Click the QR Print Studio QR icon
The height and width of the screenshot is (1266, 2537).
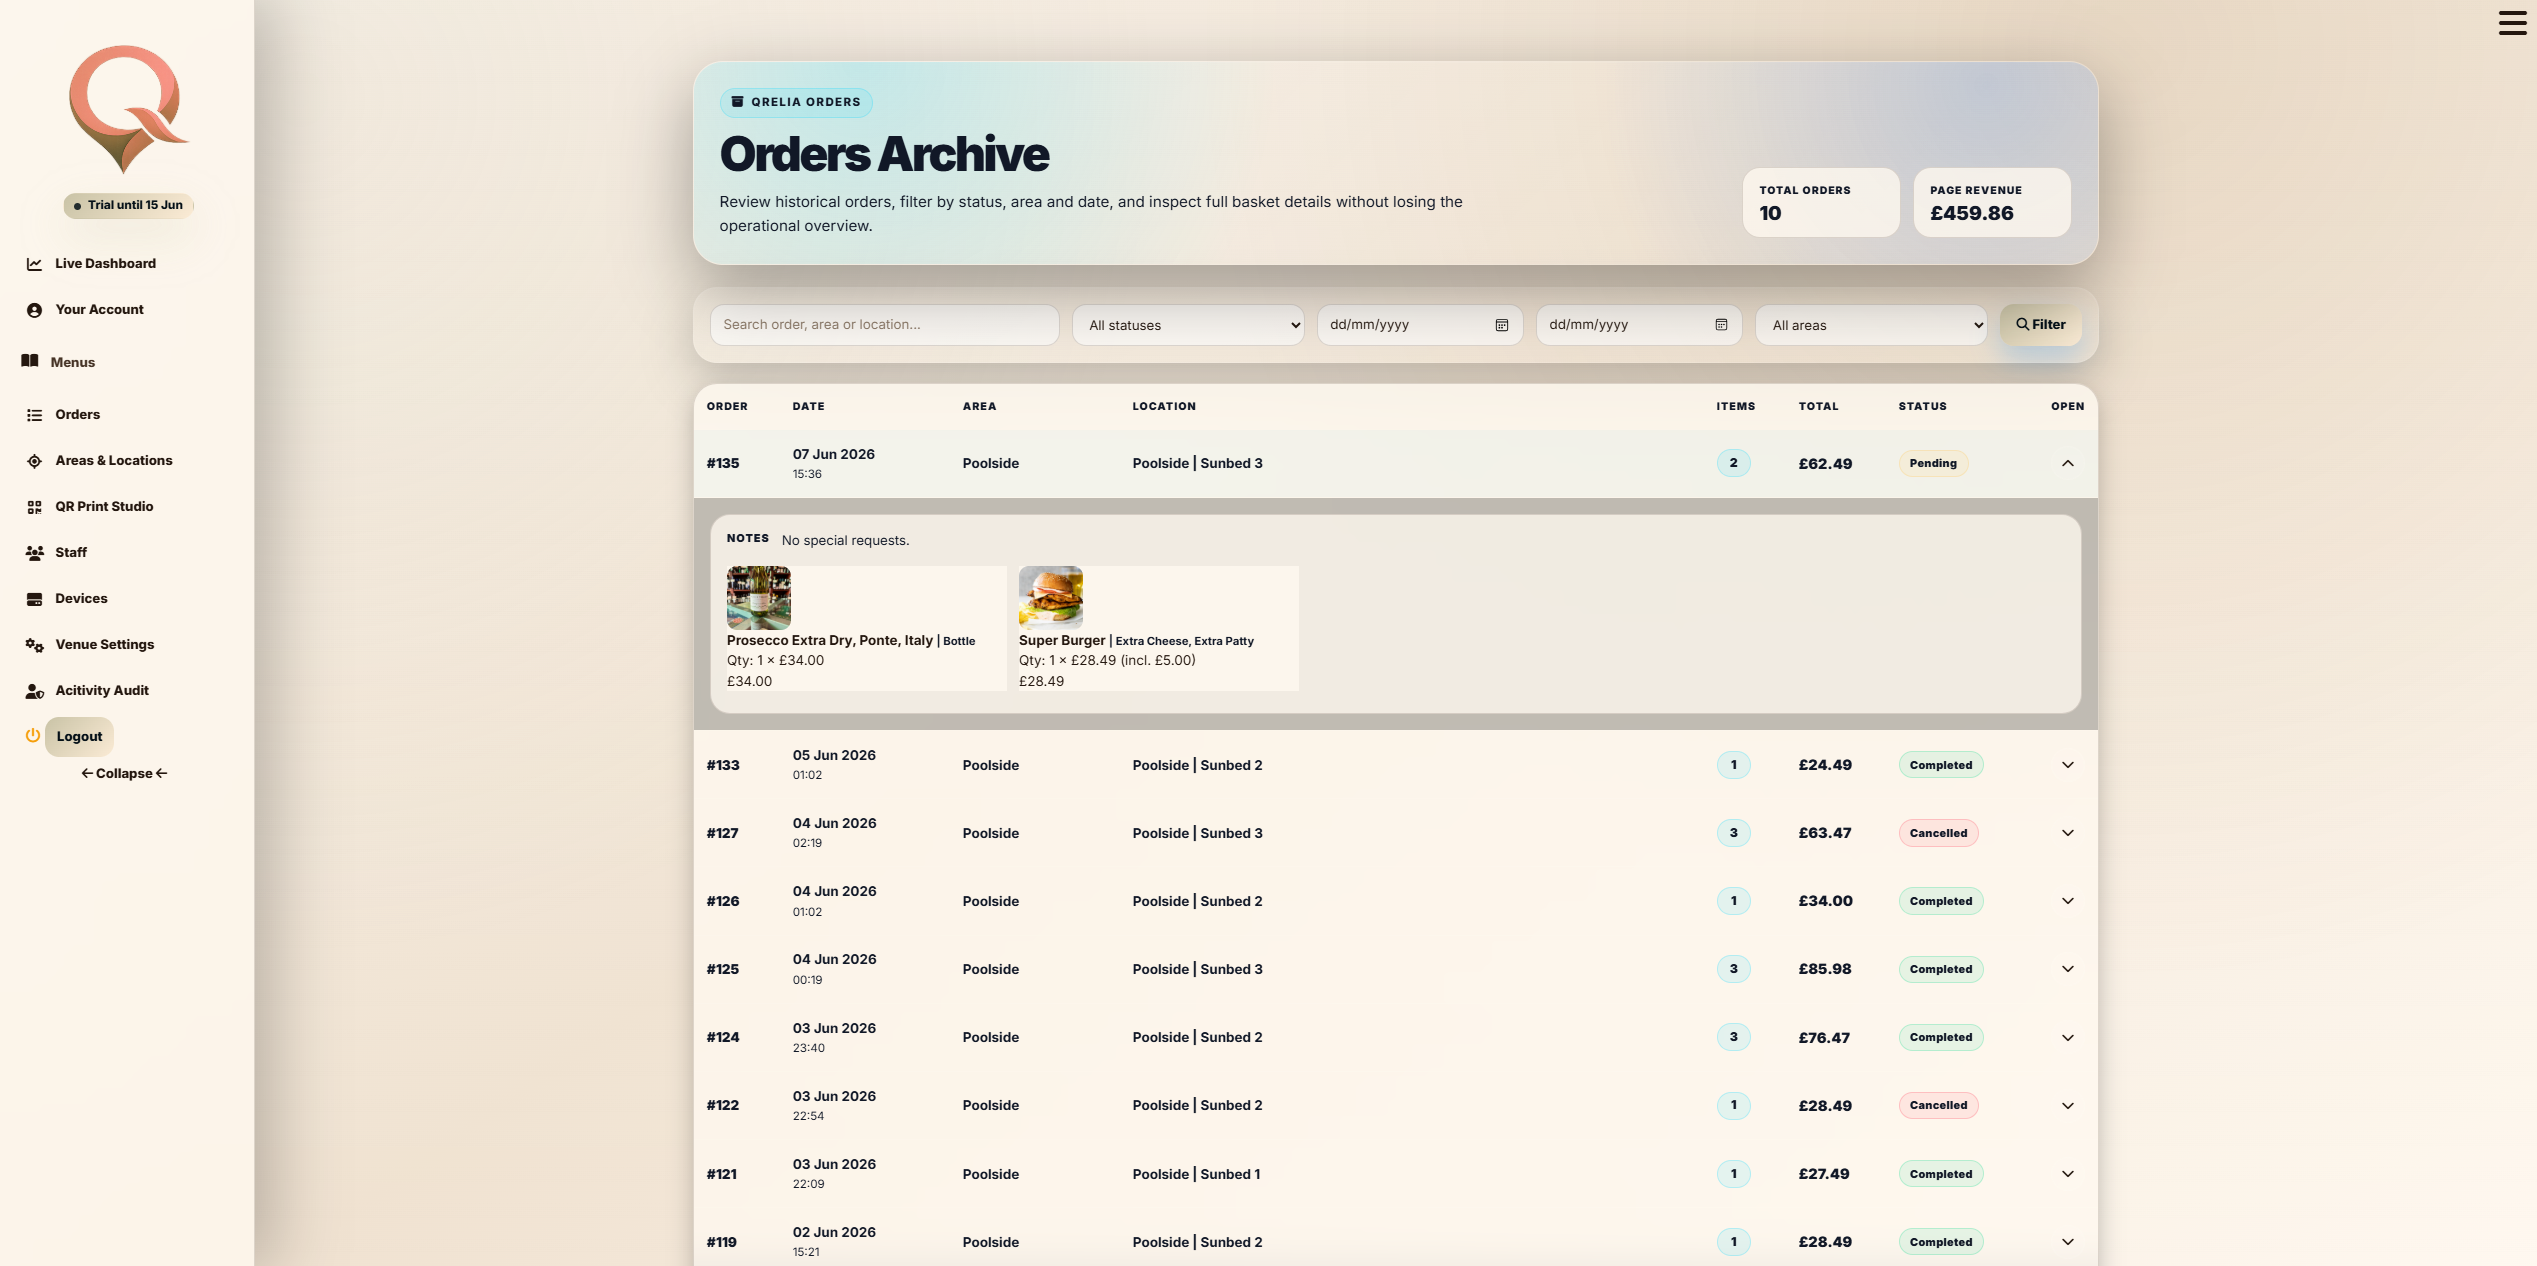coord(34,507)
